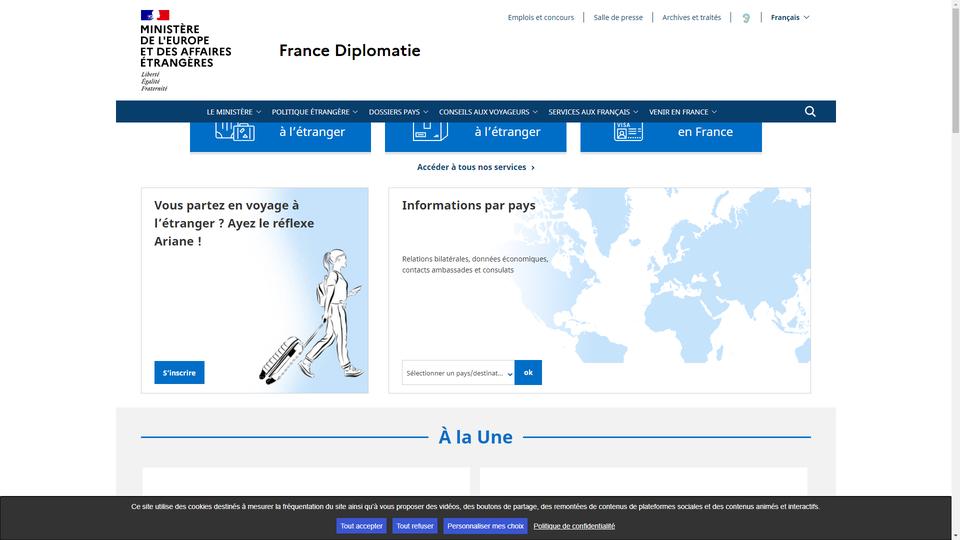This screenshot has height=540, width=960.
Task: Click the French flag ministry logo
Action: click(x=186, y=50)
